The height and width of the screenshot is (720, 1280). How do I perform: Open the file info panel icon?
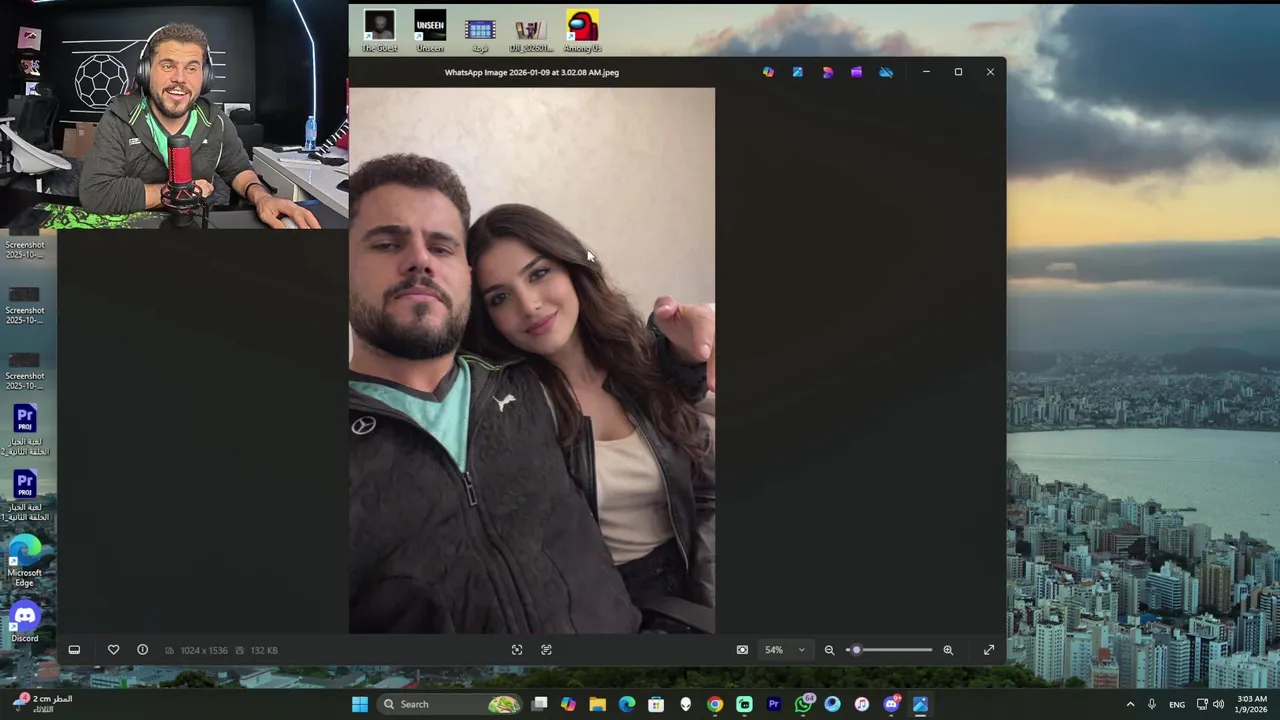[142, 650]
